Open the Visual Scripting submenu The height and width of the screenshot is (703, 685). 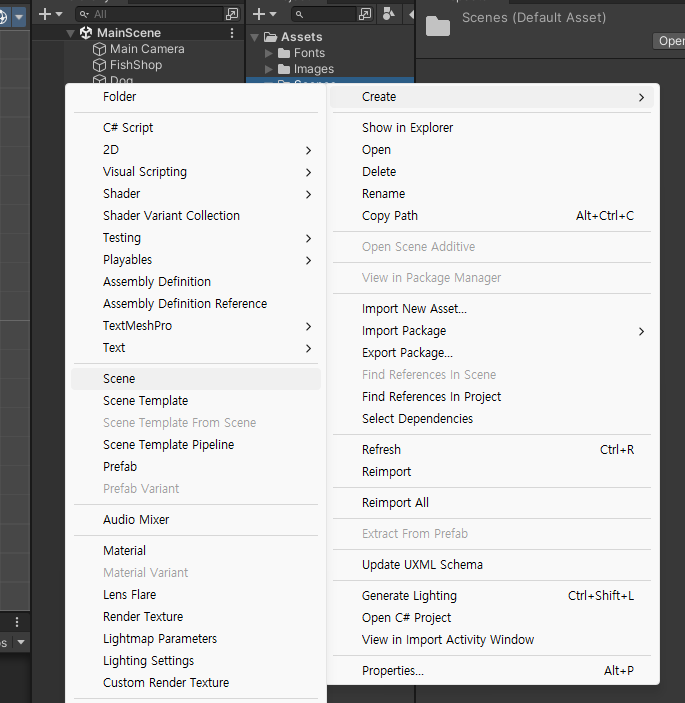196,172
